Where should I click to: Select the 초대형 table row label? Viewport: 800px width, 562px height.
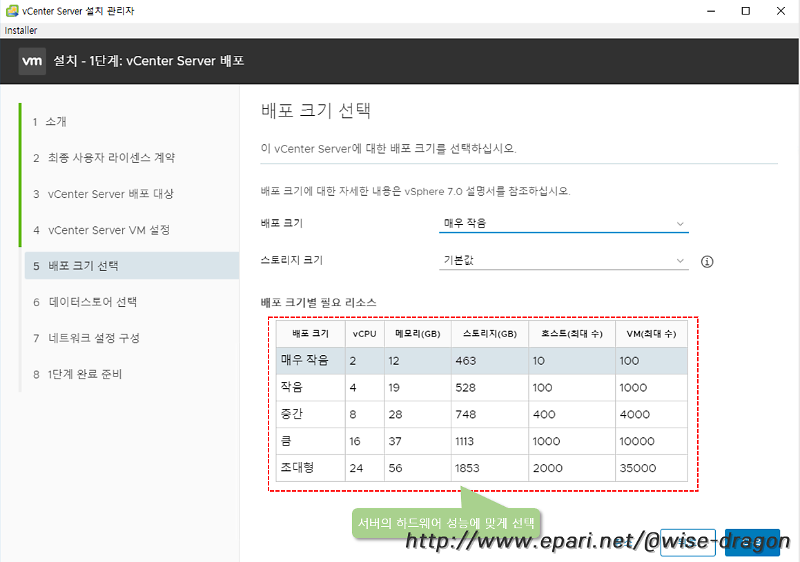coord(297,467)
